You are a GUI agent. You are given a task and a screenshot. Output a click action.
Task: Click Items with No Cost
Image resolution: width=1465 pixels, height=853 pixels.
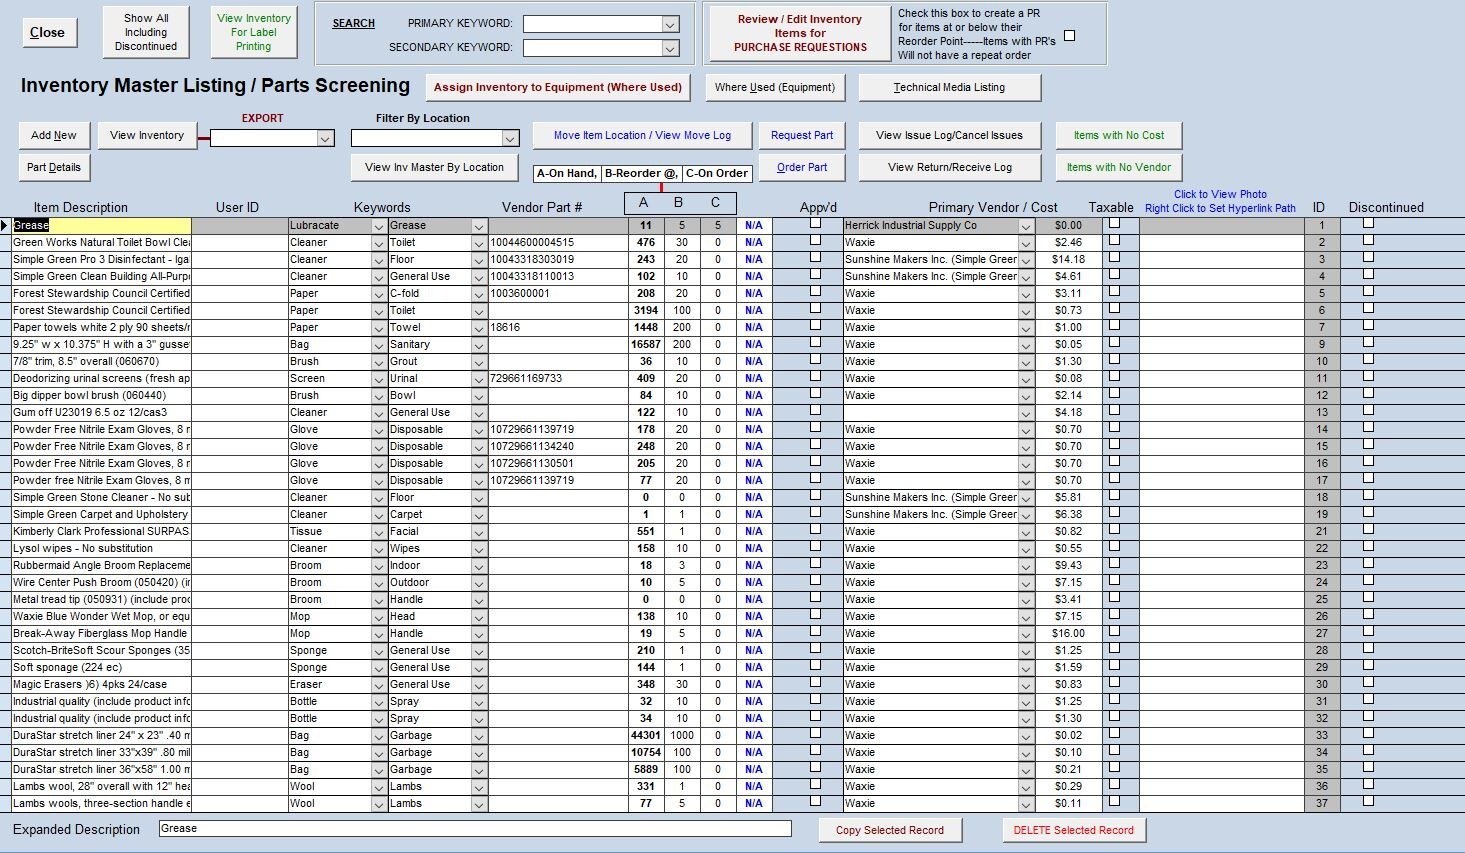[x=1117, y=135]
